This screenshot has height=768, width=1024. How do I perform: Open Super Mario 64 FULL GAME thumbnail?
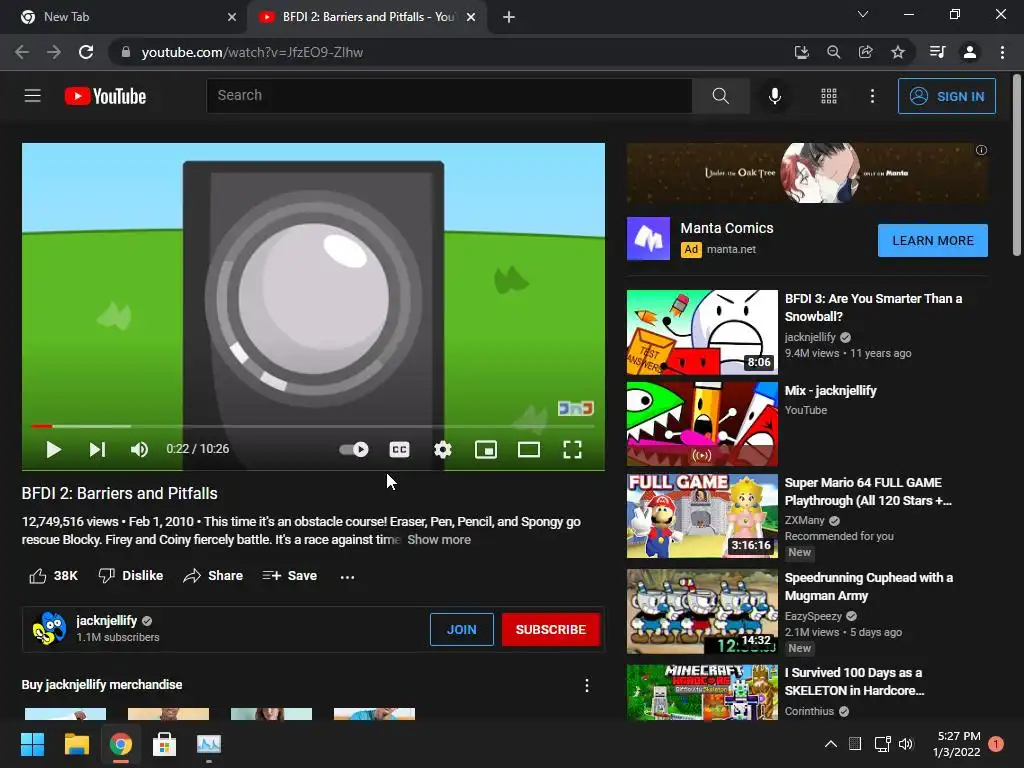[x=702, y=517]
